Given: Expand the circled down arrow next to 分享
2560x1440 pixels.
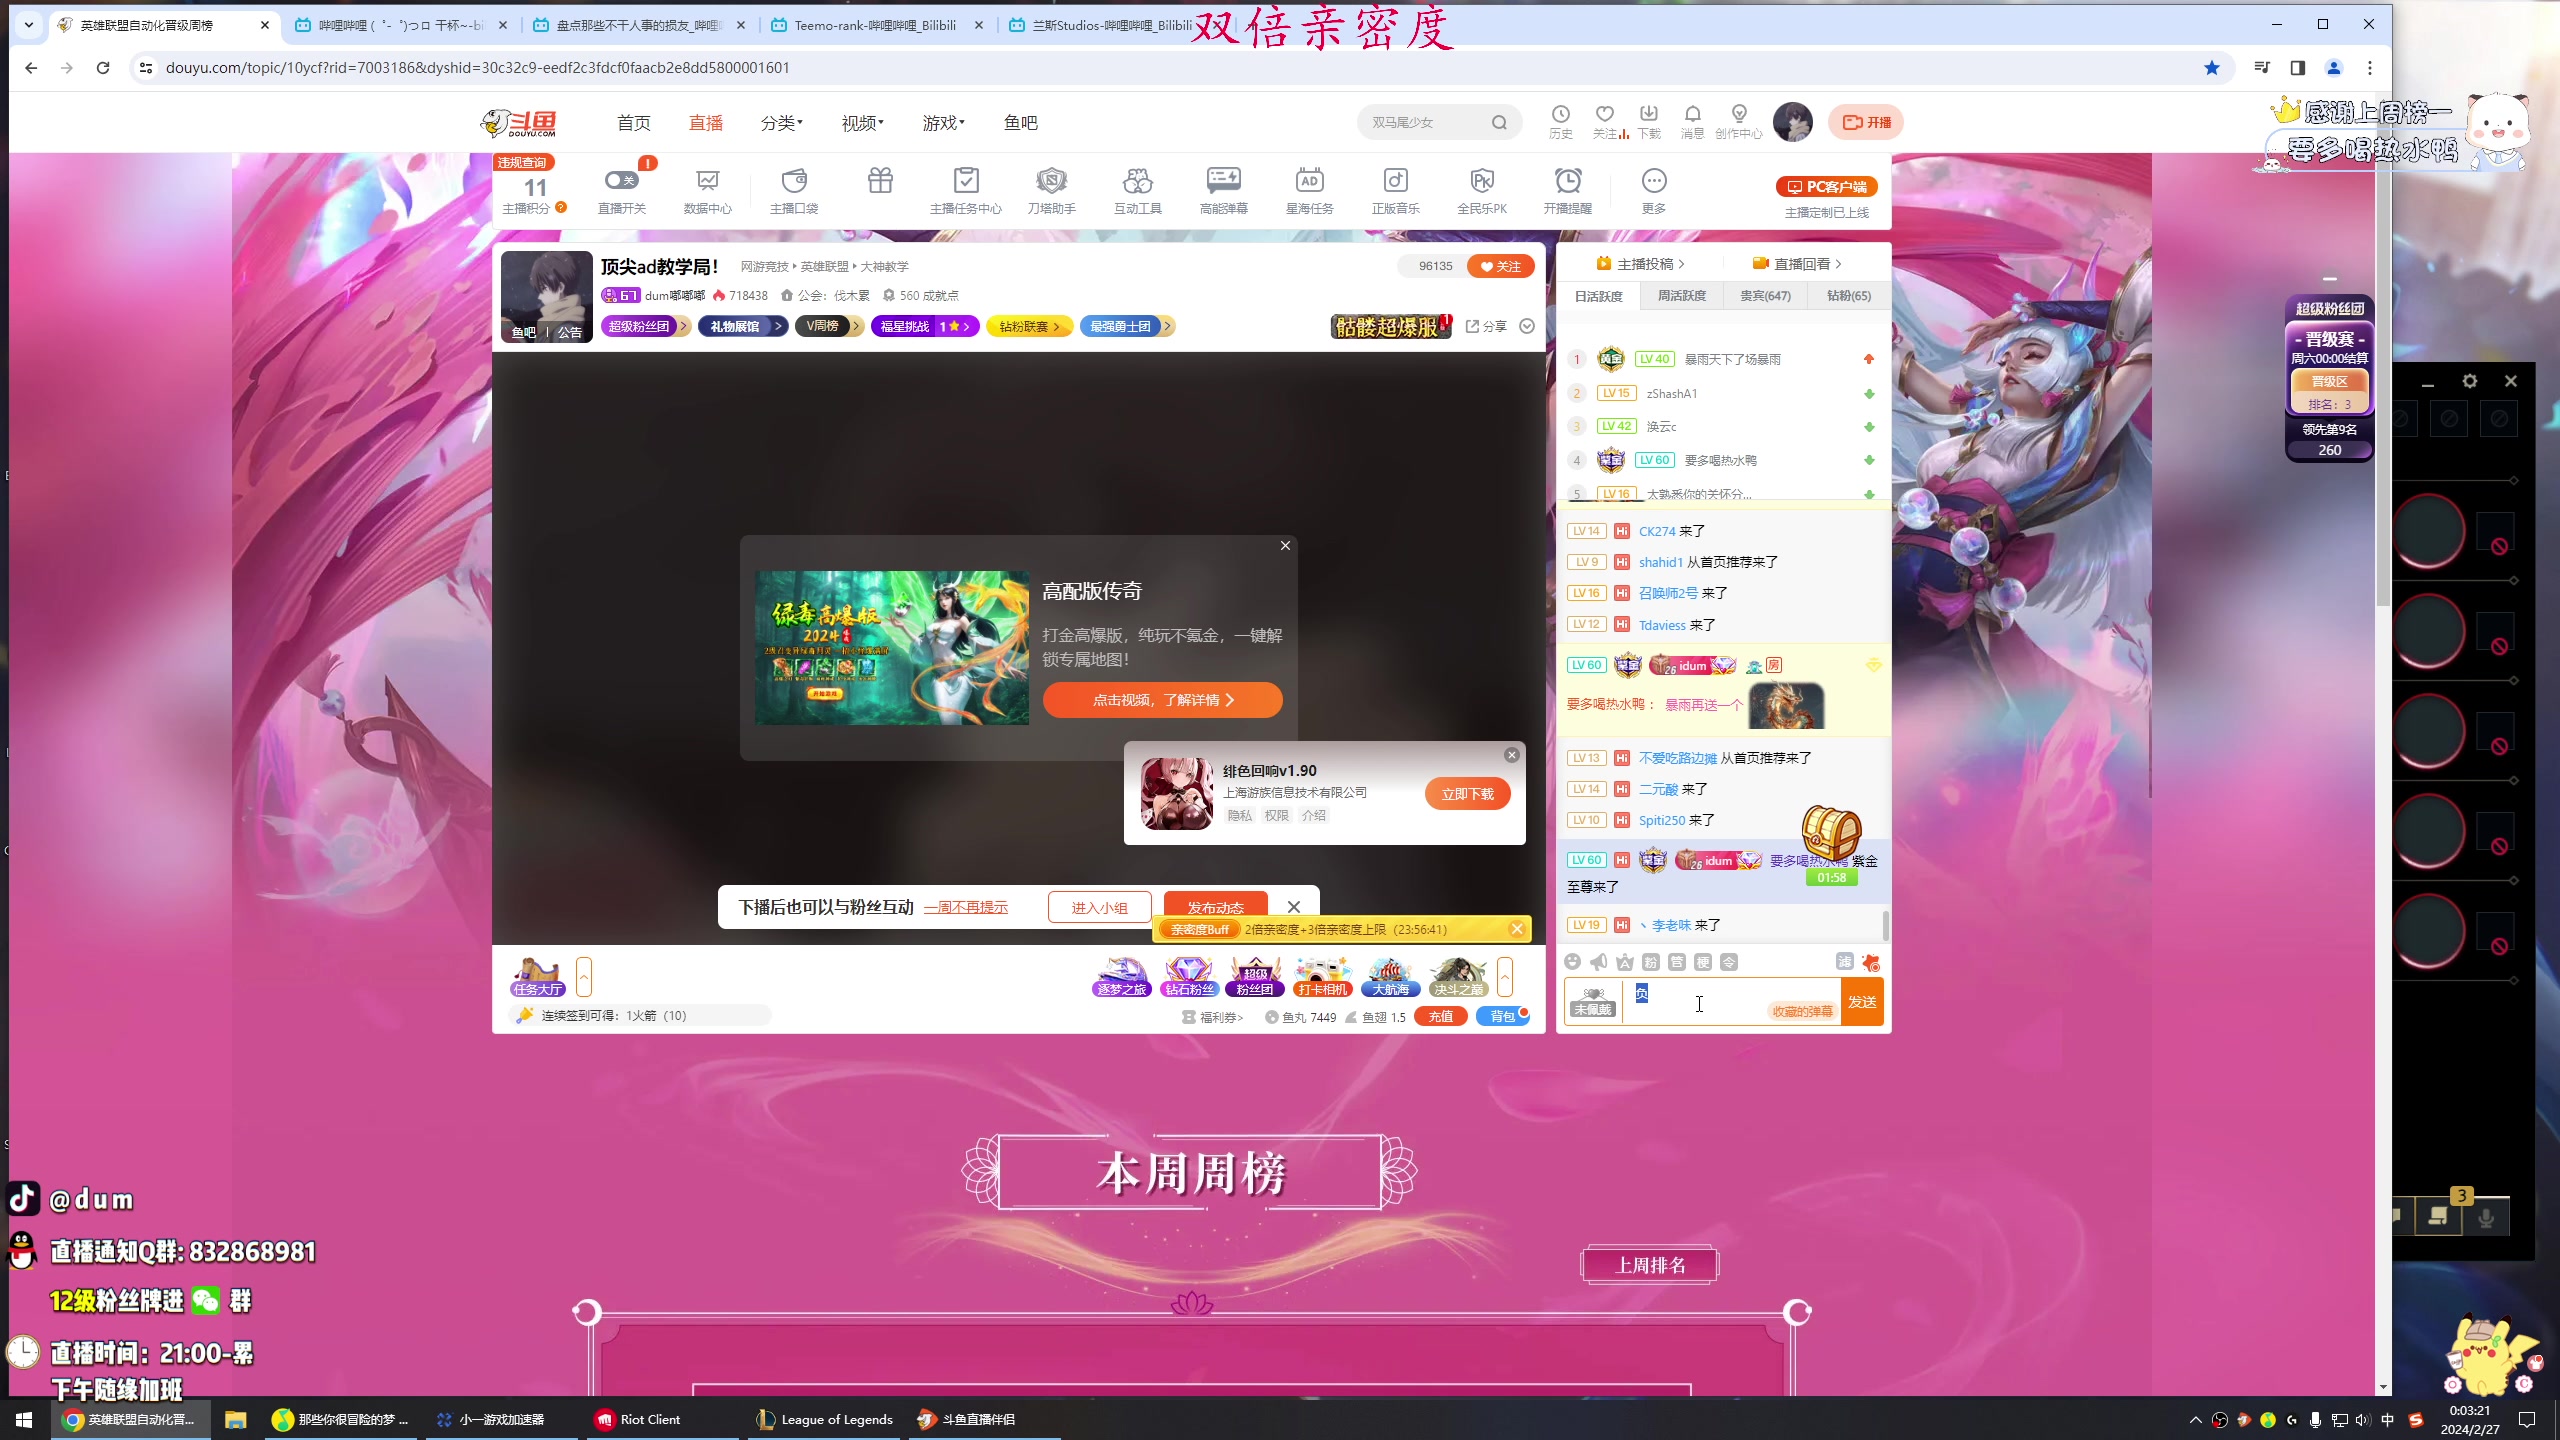Looking at the screenshot, I should (1526, 326).
